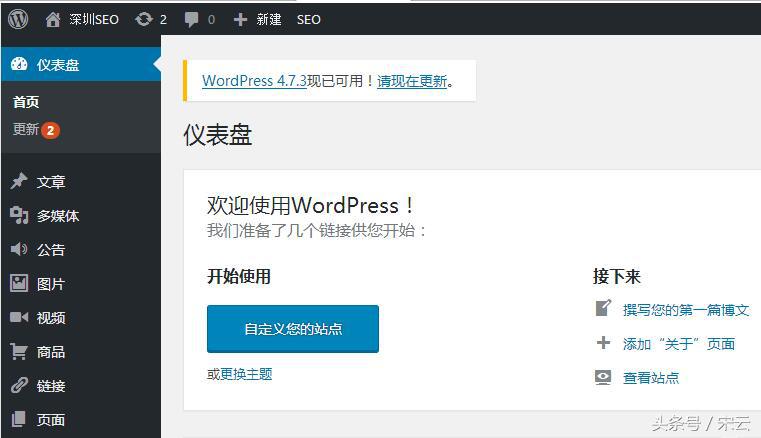Click the pages icon for 页面
The height and width of the screenshot is (438, 761).
pyautogui.click(x=18, y=419)
